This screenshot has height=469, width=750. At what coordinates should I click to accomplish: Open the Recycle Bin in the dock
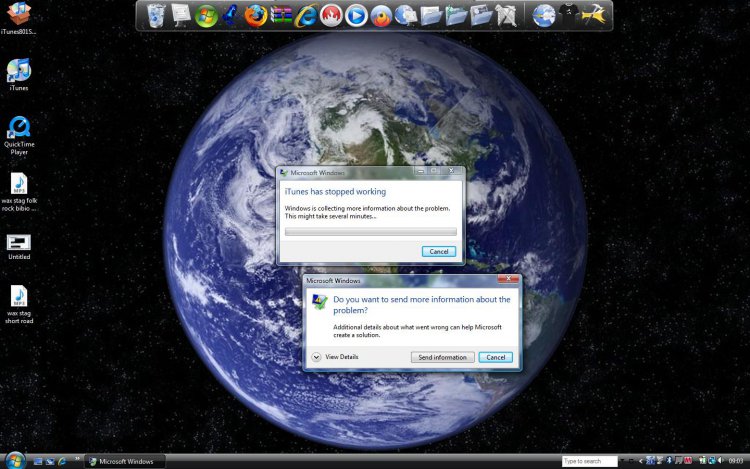[156, 15]
